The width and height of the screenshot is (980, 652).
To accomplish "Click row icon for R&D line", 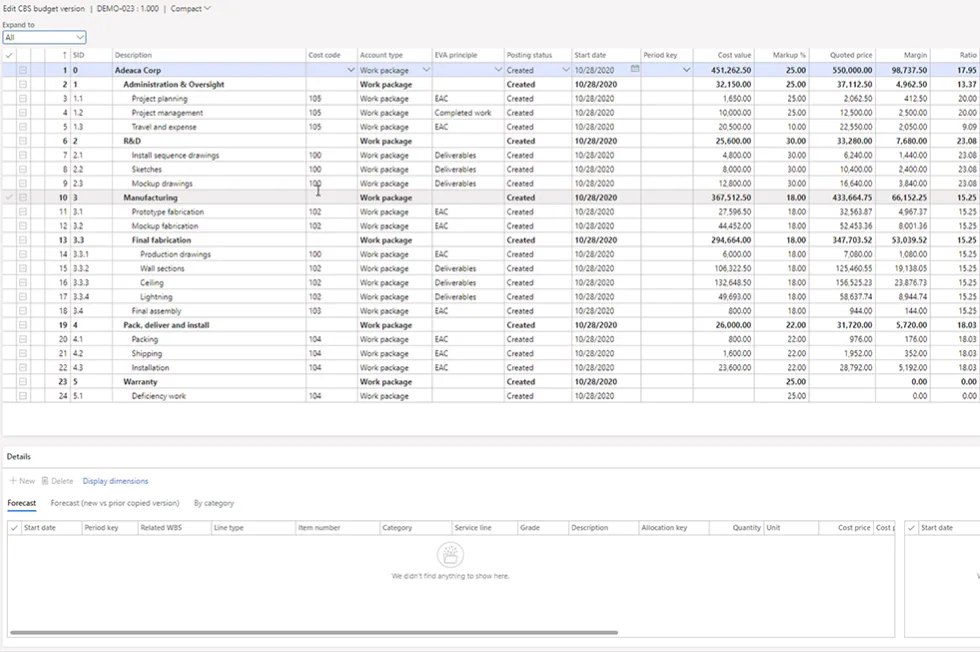I will click(x=23, y=141).
